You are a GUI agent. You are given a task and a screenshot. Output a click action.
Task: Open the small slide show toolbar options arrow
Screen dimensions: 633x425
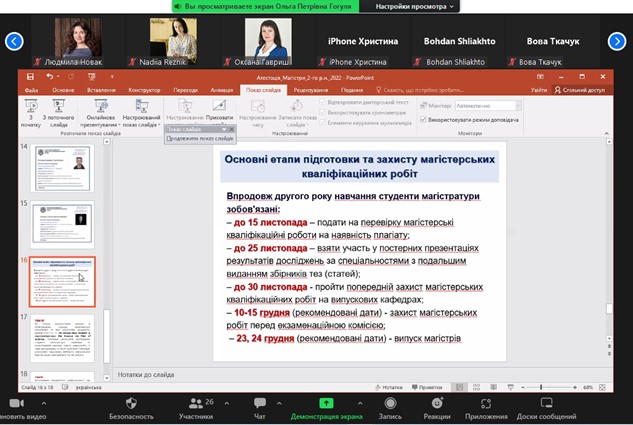(224, 129)
